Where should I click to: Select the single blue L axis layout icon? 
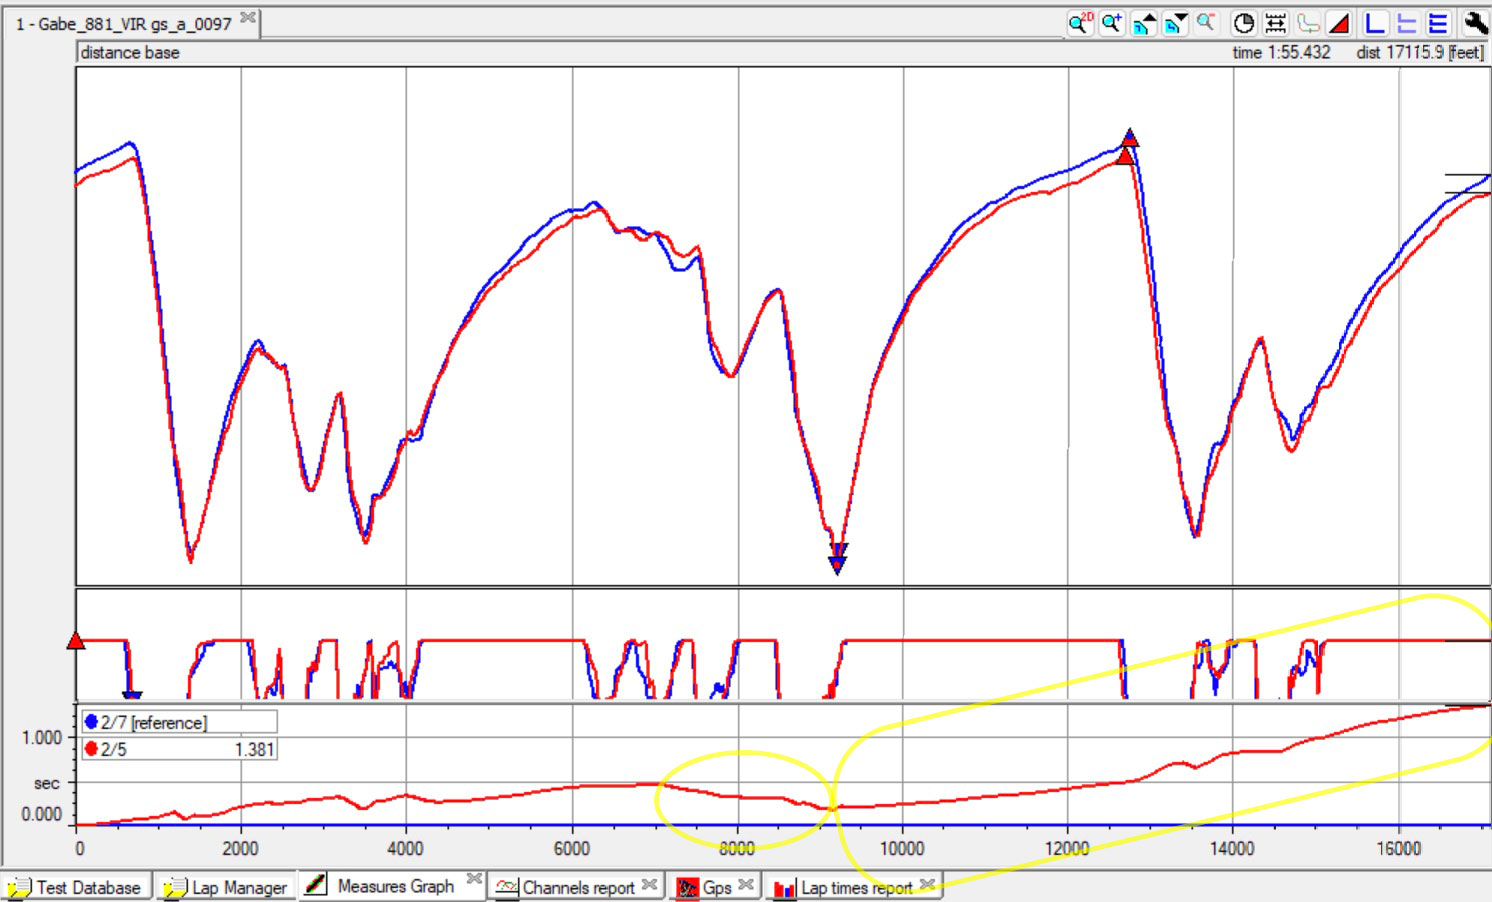pyautogui.click(x=1376, y=23)
